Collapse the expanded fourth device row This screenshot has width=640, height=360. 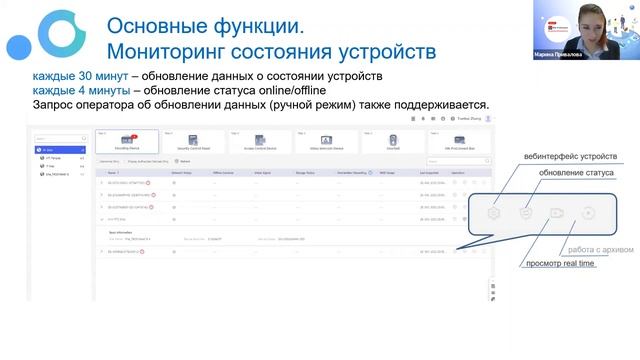[102, 219]
